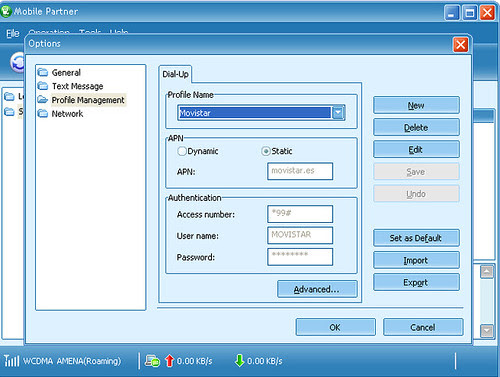Click the Password field

click(x=300, y=257)
